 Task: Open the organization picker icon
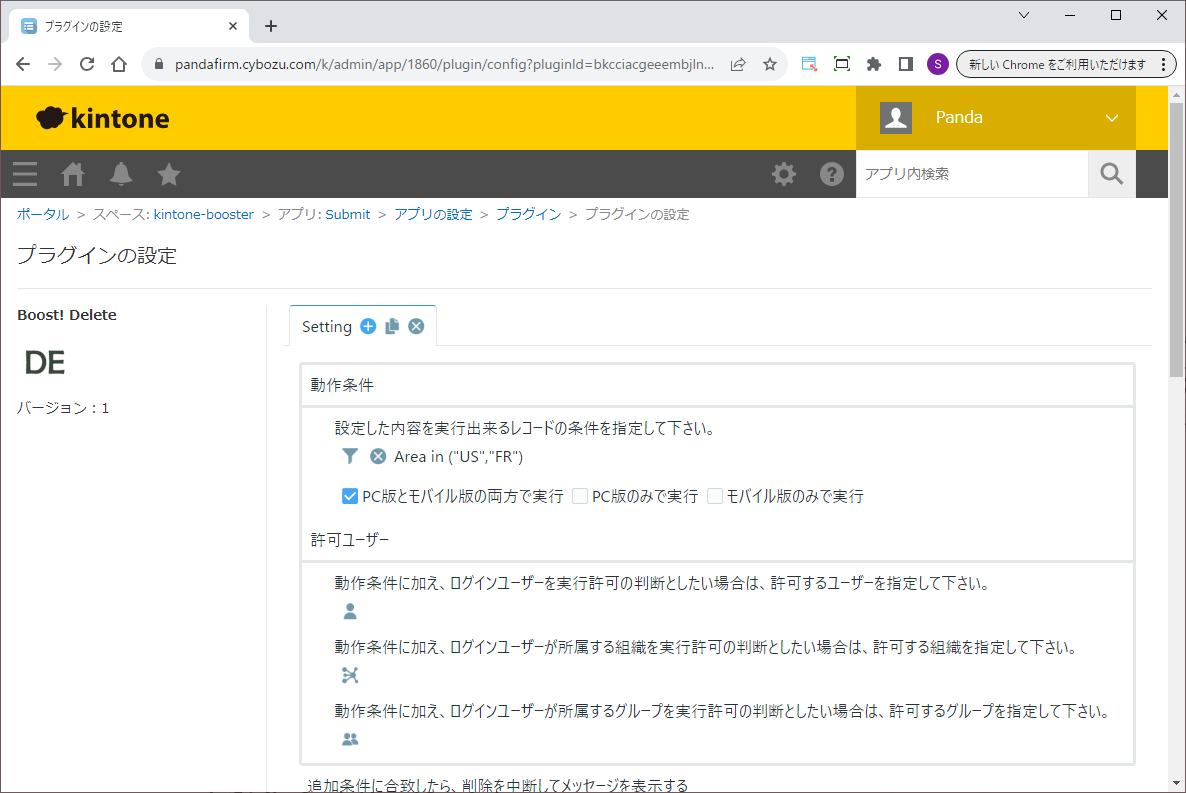pos(349,675)
